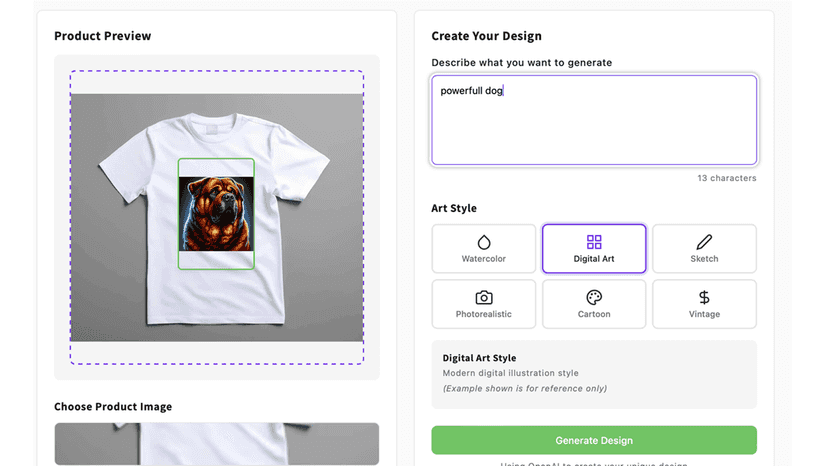Screen dimensions: 828x466
Task: Select the Cartoon style label
Action: (594, 314)
